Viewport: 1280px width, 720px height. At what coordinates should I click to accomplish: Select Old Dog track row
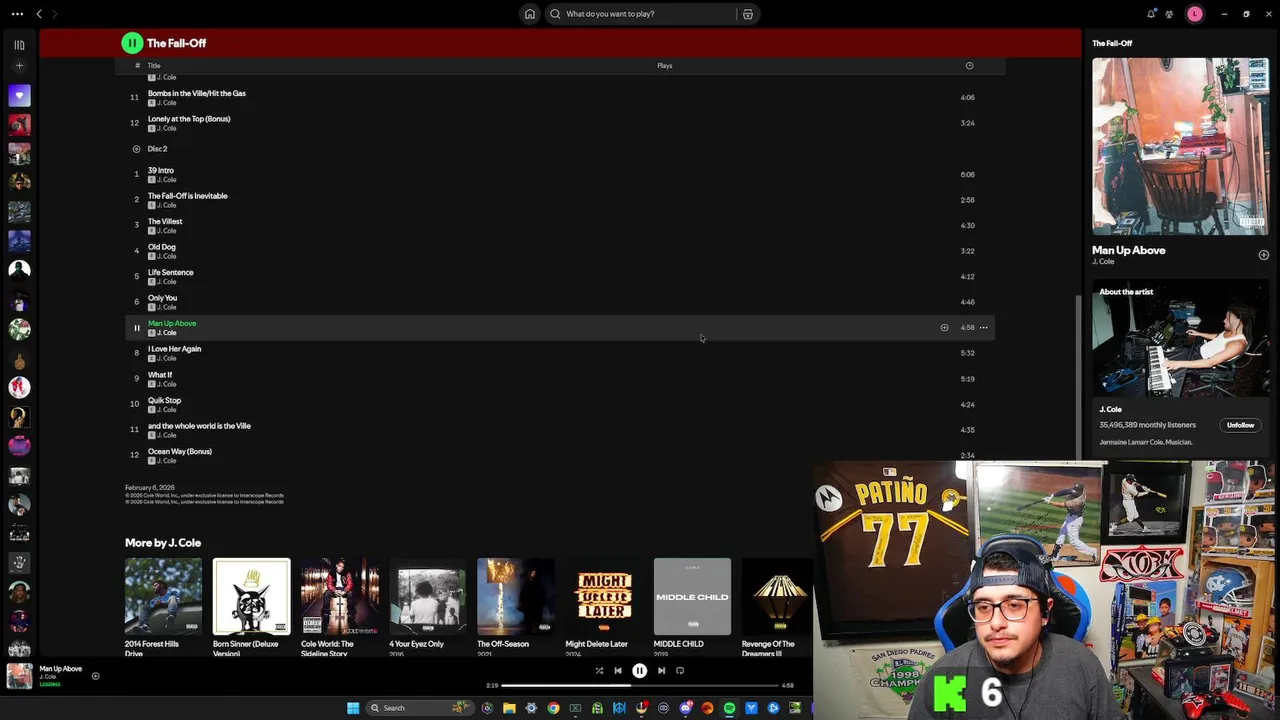(x=560, y=251)
